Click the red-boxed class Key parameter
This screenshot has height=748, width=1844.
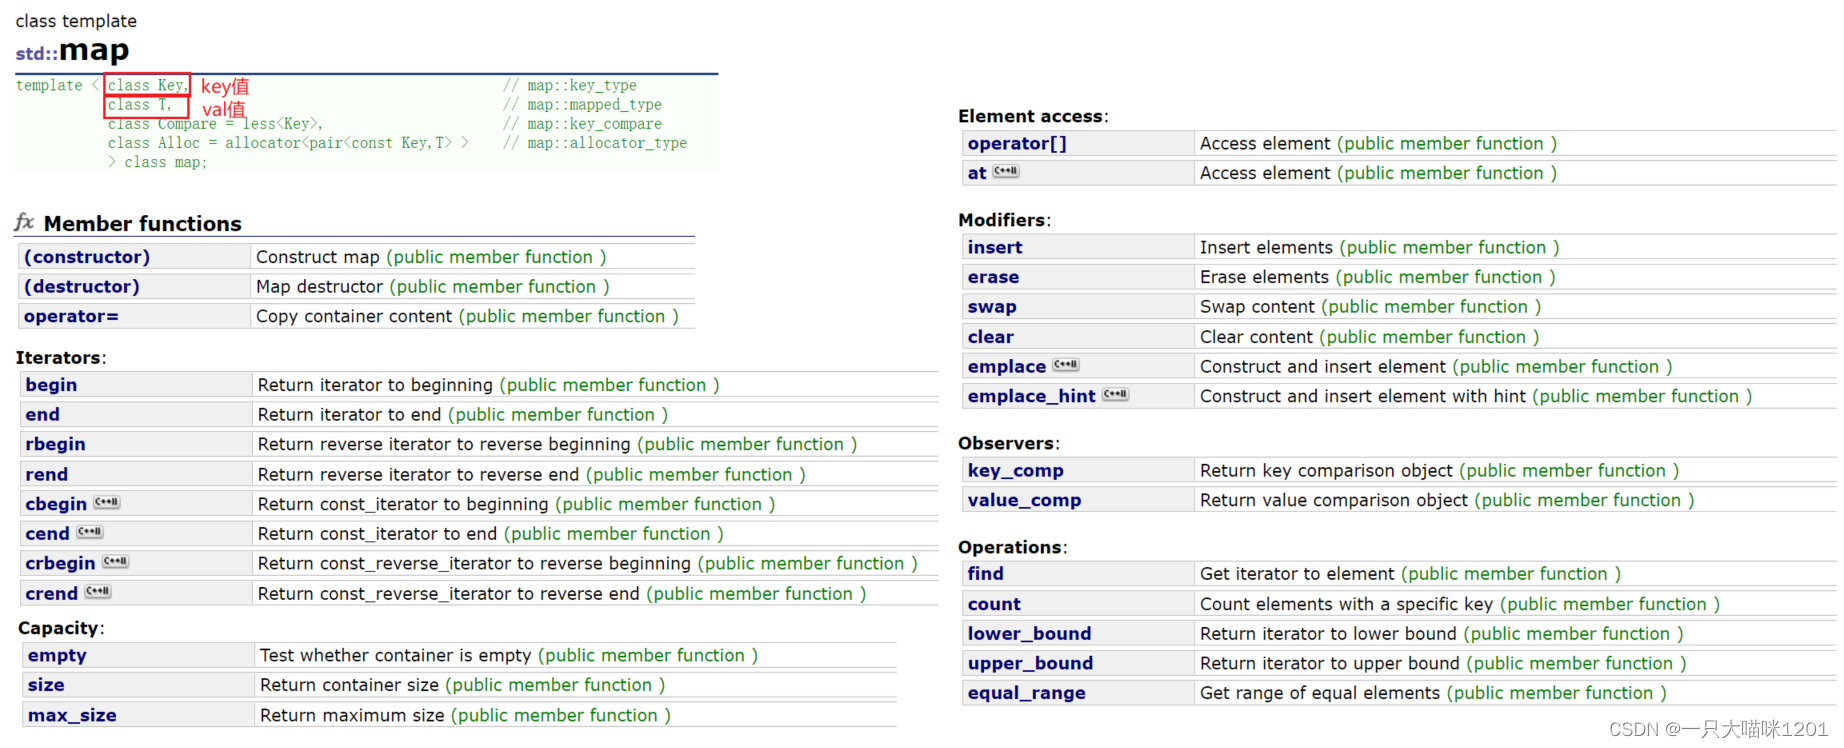point(147,86)
